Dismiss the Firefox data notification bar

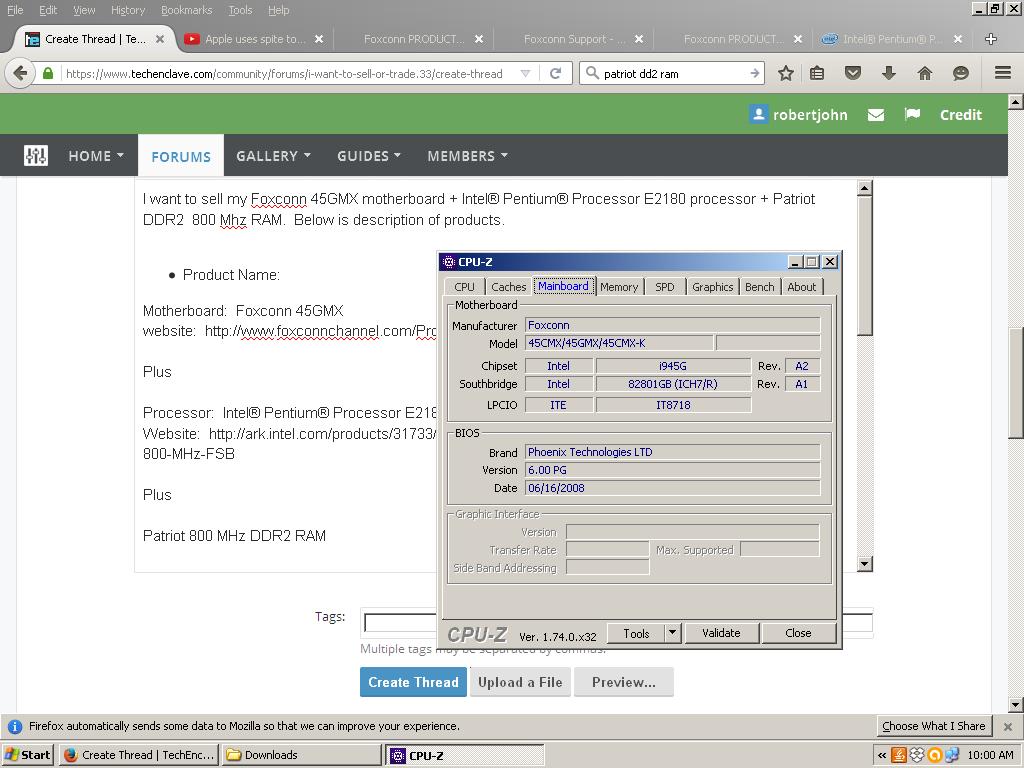click(x=1008, y=726)
